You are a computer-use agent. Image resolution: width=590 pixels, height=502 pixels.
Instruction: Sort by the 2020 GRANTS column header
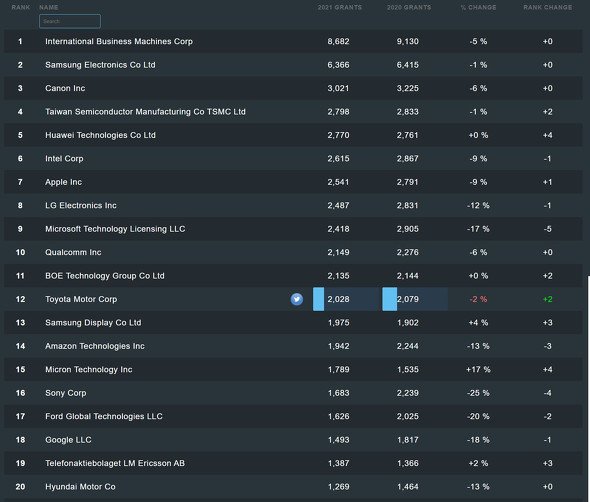409,7
